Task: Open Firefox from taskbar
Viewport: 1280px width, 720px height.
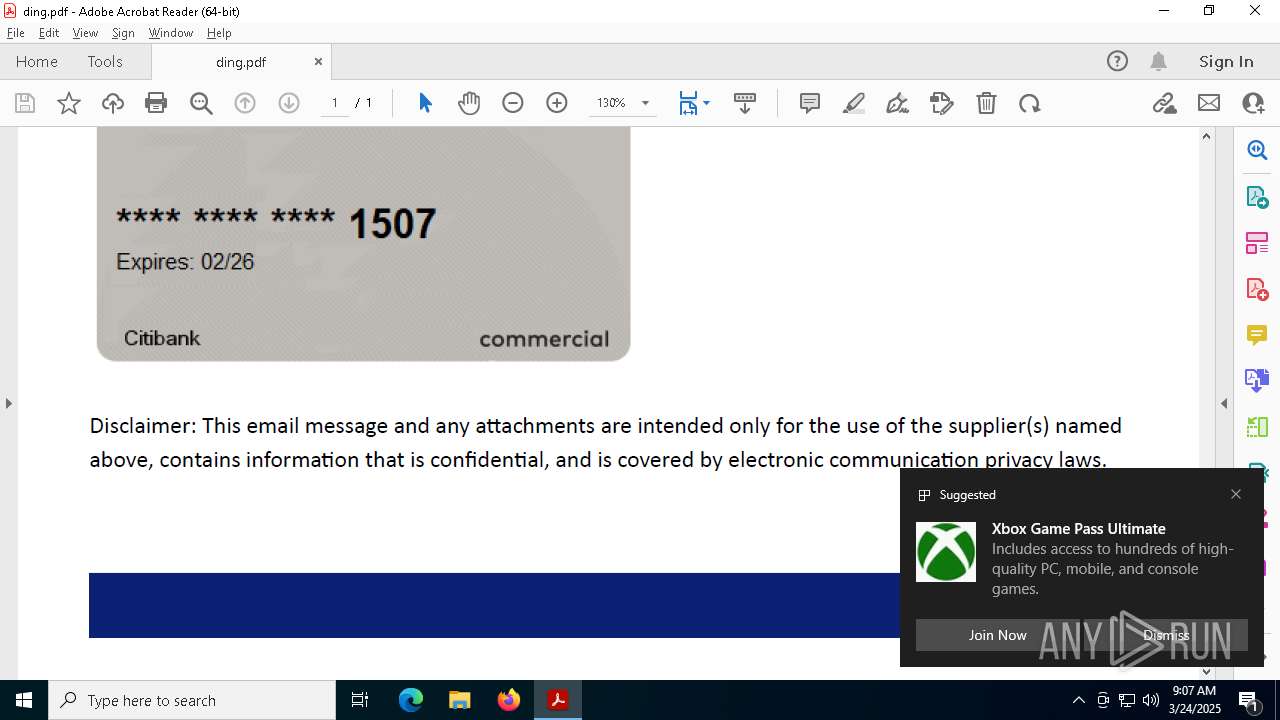Action: (509, 700)
